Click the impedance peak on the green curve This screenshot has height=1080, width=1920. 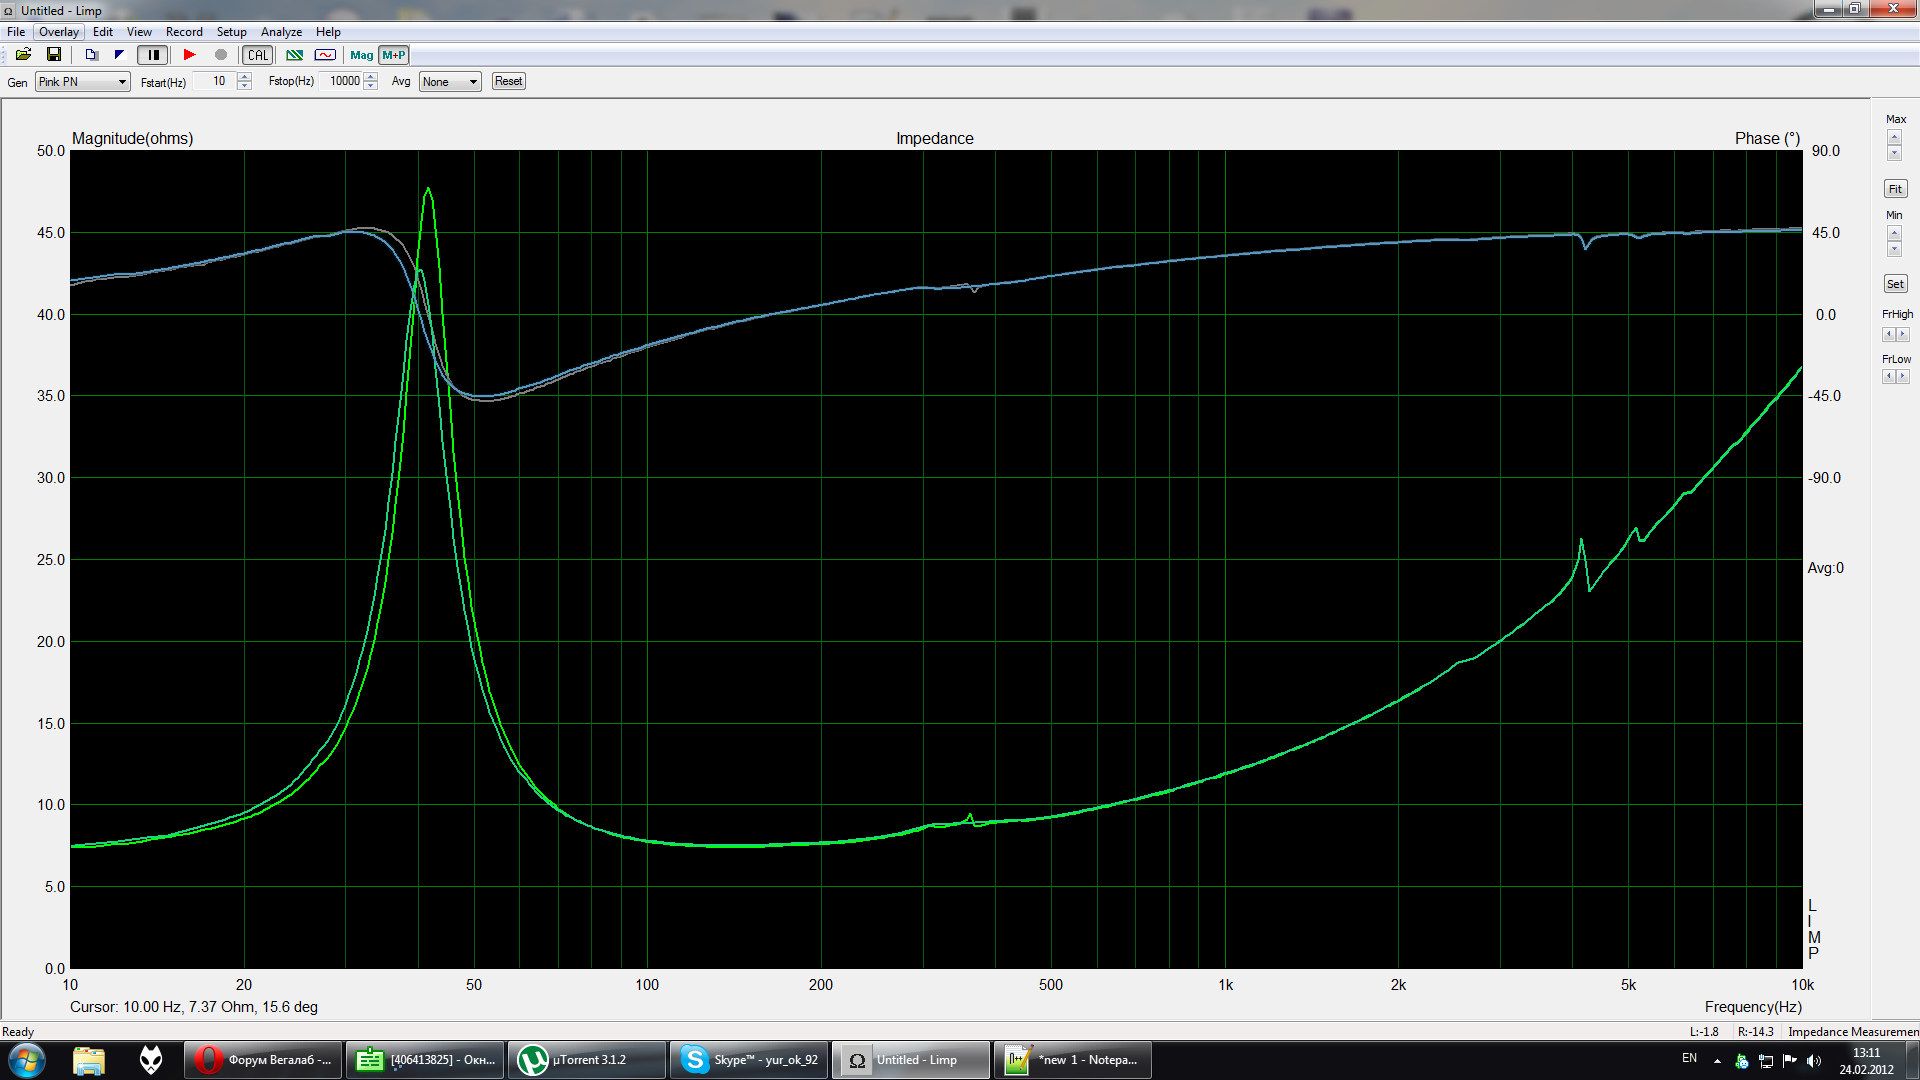tap(428, 189)
